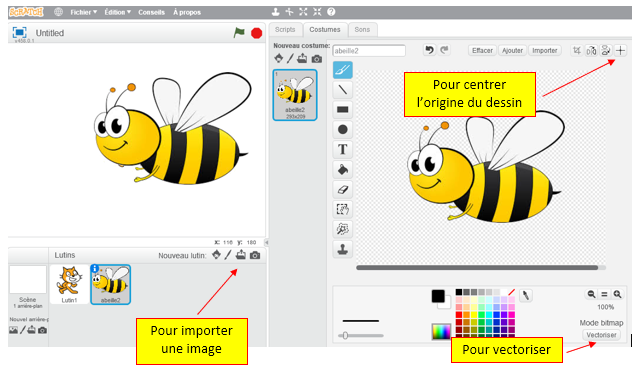Open the Sons tab
Image resolution: width=638 pixels, height=368 pixels.
click(362, 30)
